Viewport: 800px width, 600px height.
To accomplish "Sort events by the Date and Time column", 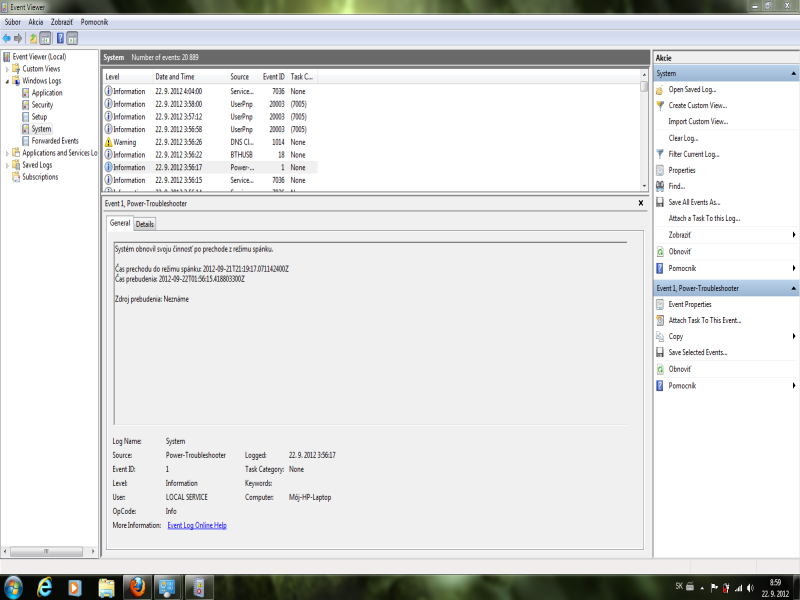I will tap(175, 76).
